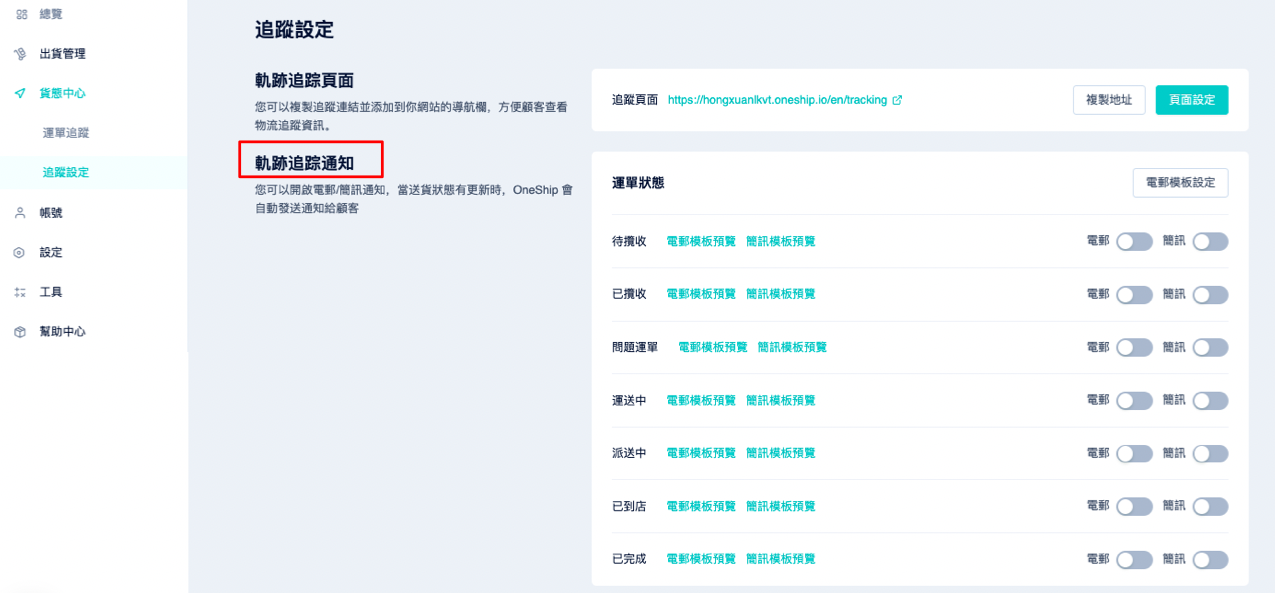The height and width of the screenshot is (593, 1275).
Task: Enable 電郵 toggle for 待攬收
Action: point(1134,242)
